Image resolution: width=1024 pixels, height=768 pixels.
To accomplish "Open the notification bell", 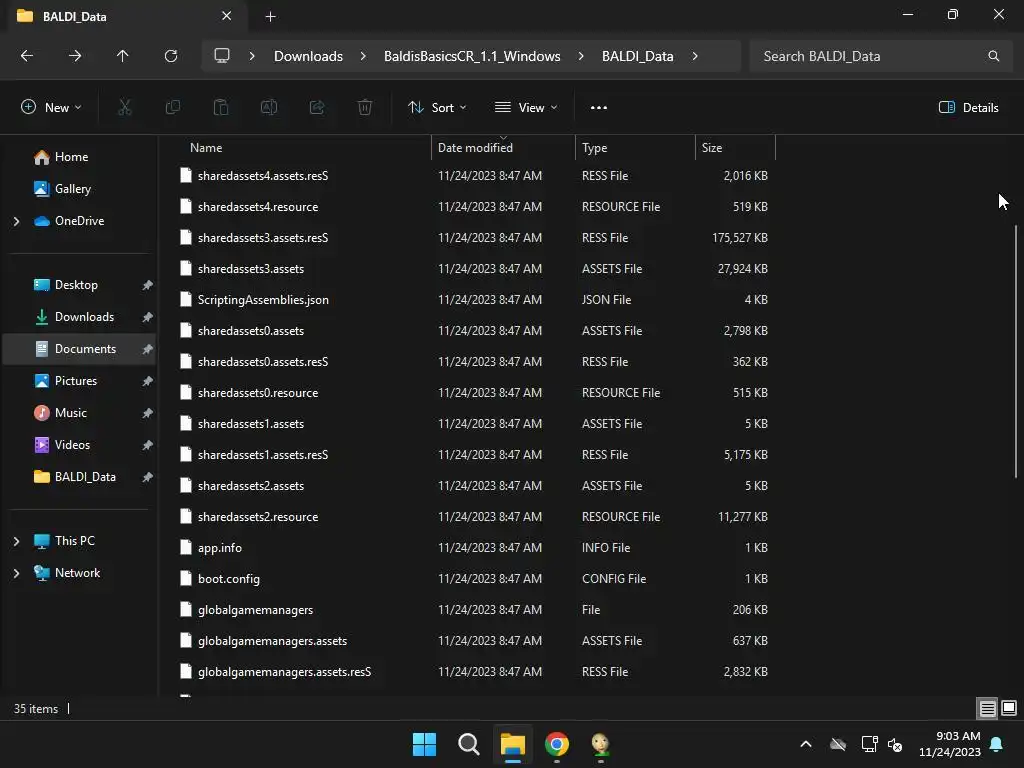I will [997, 744].
